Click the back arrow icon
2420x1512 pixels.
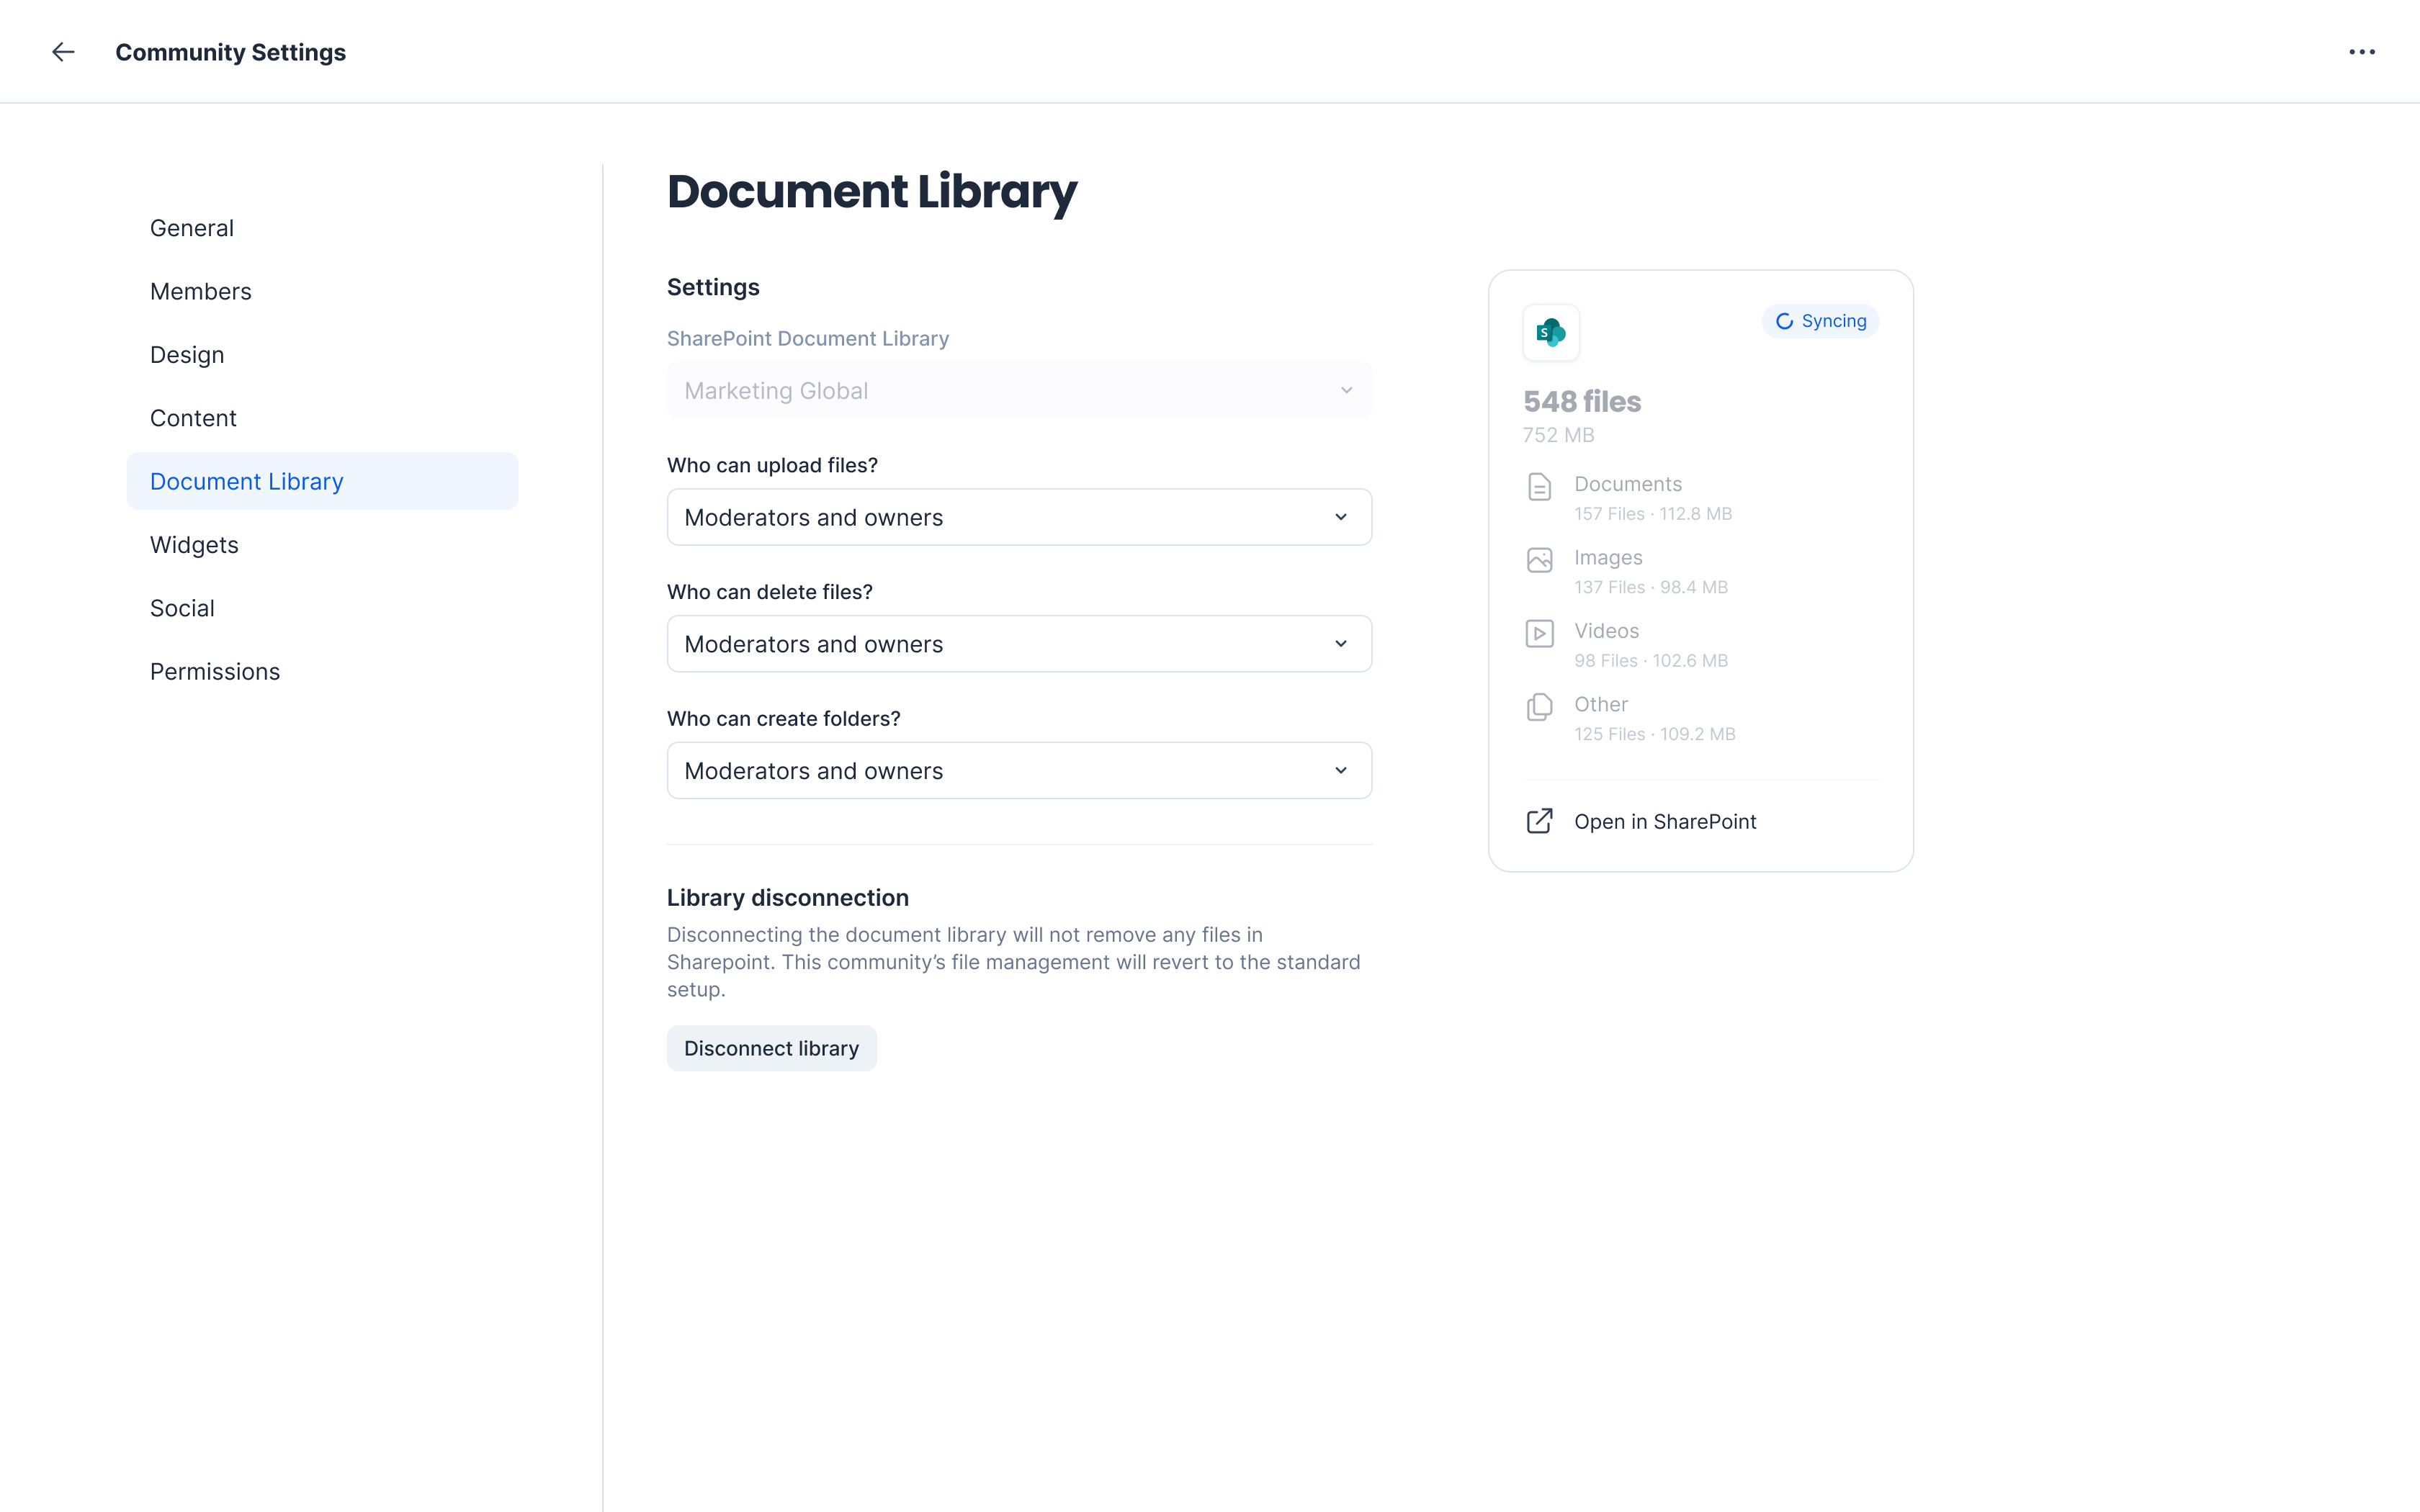[x=63, y=52]
